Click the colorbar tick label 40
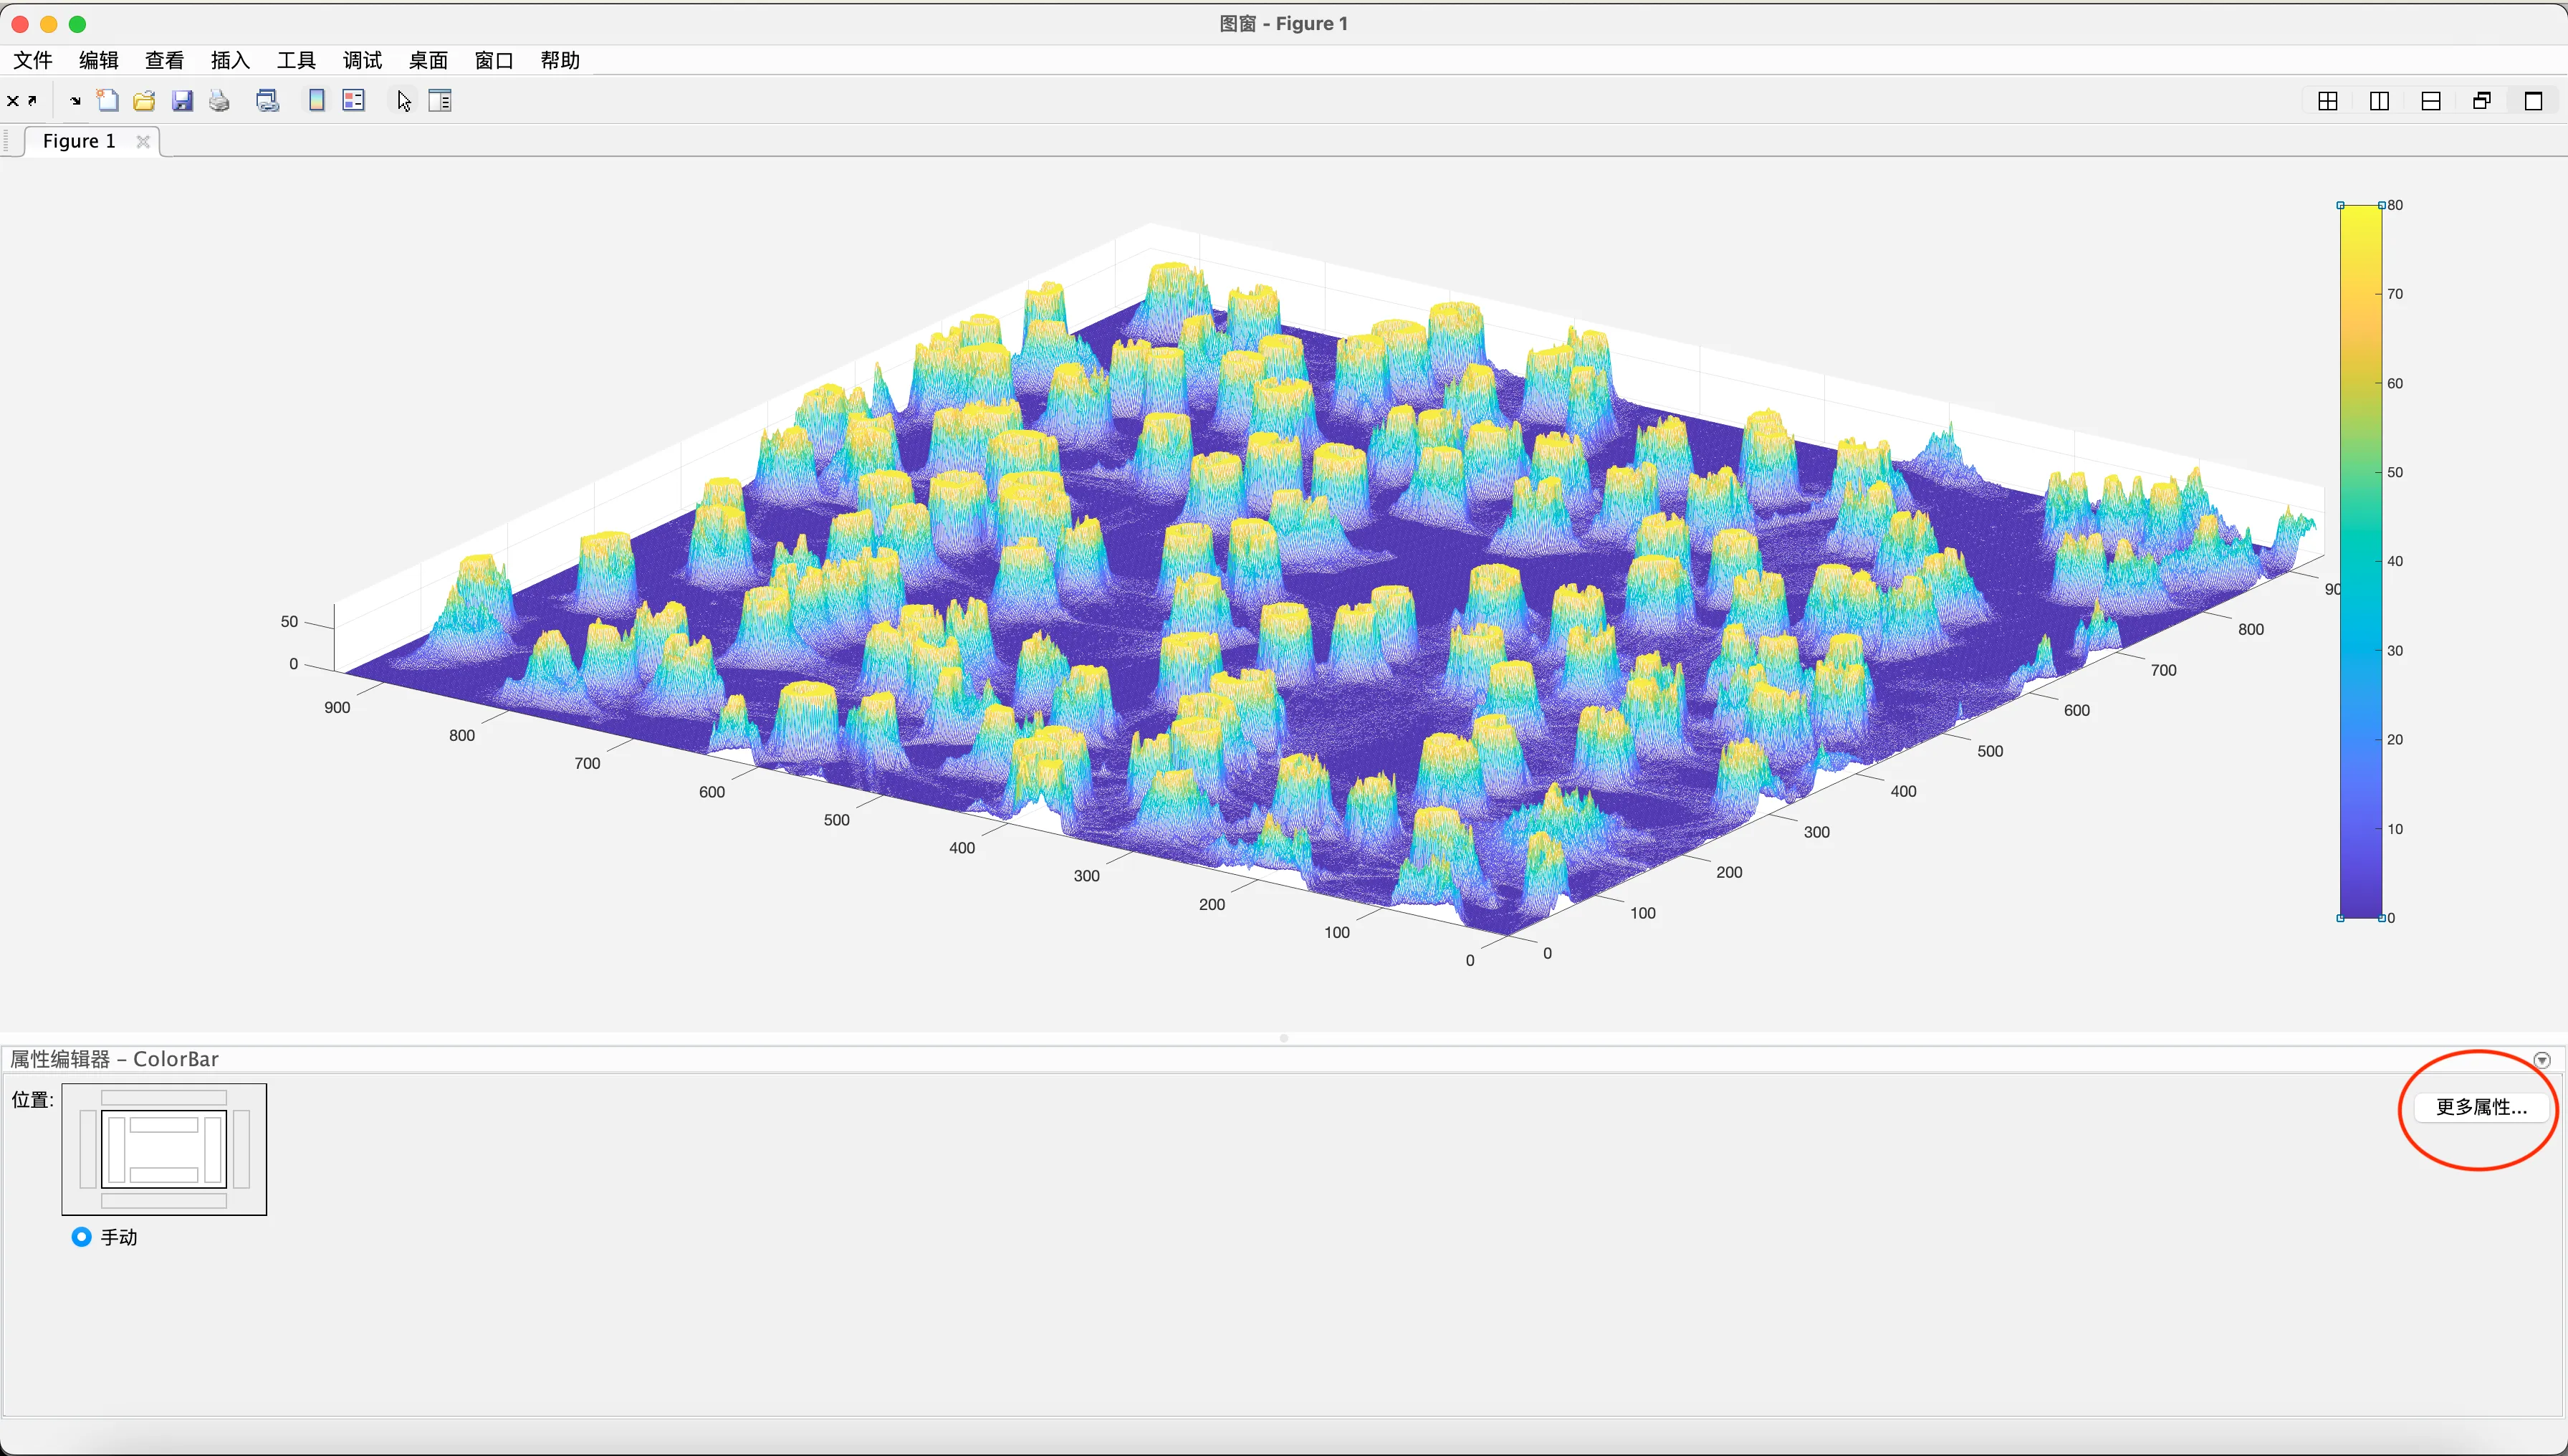The image size is (2568, 1456). (x=2395, y=561)
